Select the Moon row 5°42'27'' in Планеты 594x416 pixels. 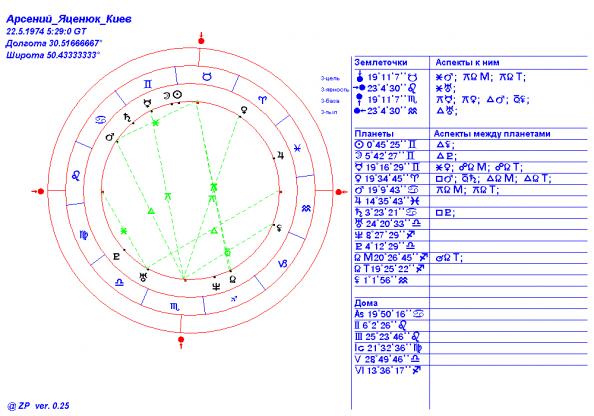tap(385, 156)
